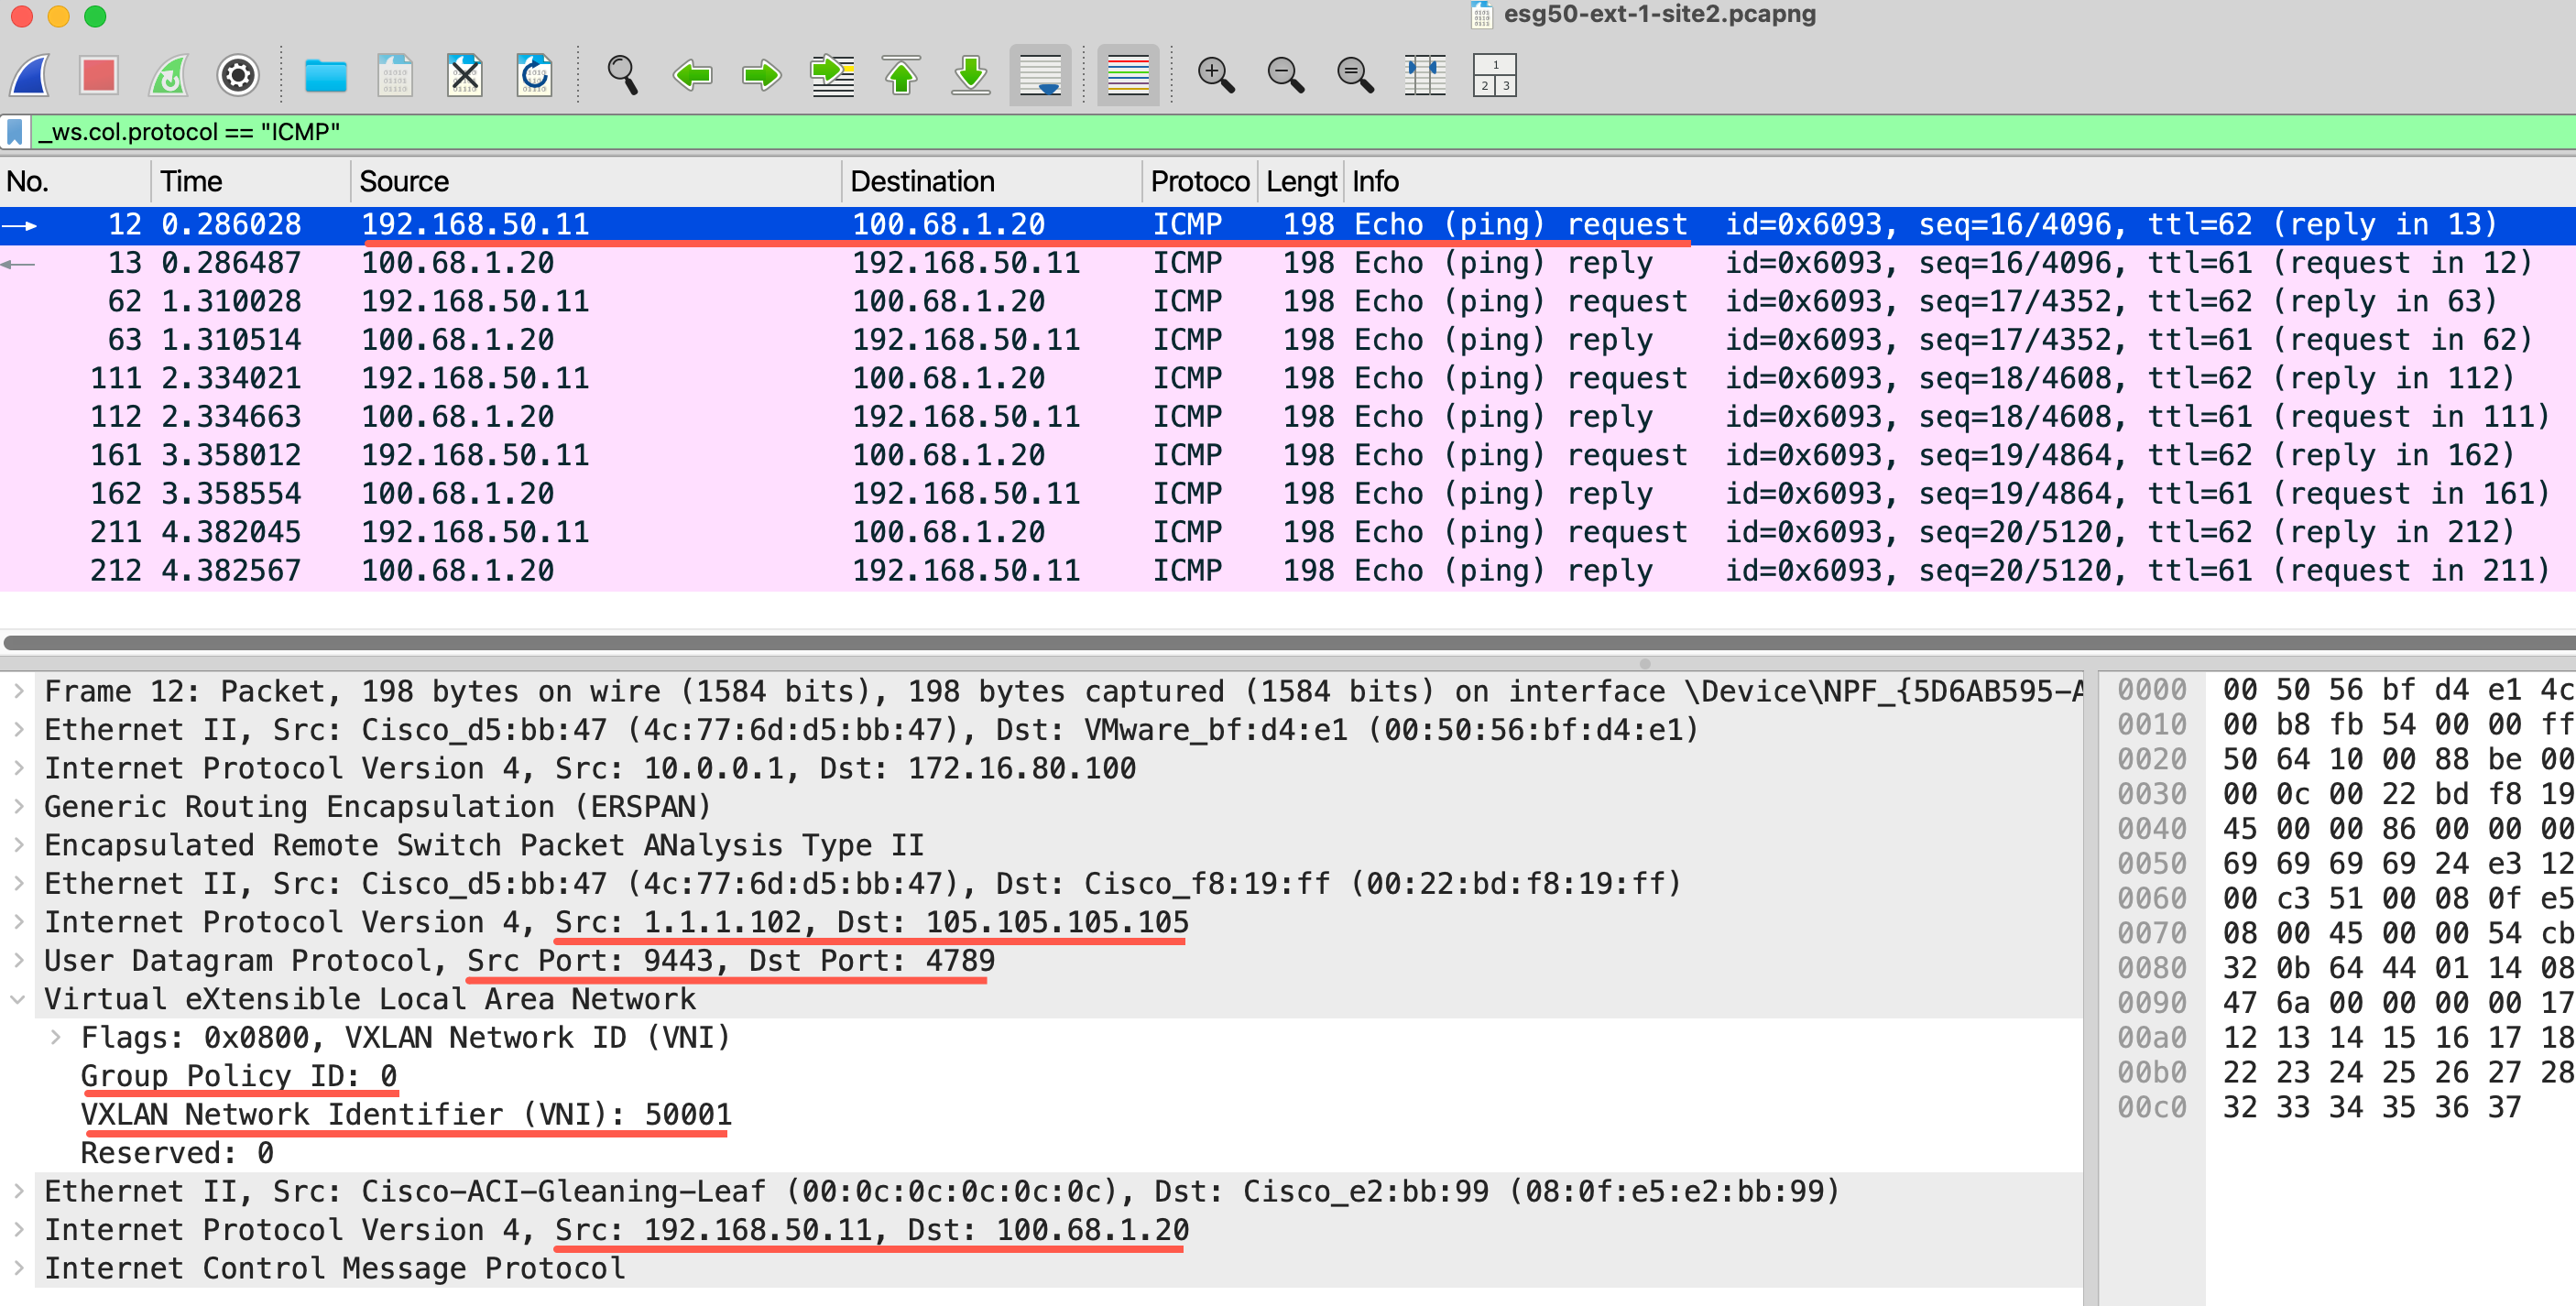
Task: Expand IPv4 Src 192.168.50.11 node
Action: 18,1230
